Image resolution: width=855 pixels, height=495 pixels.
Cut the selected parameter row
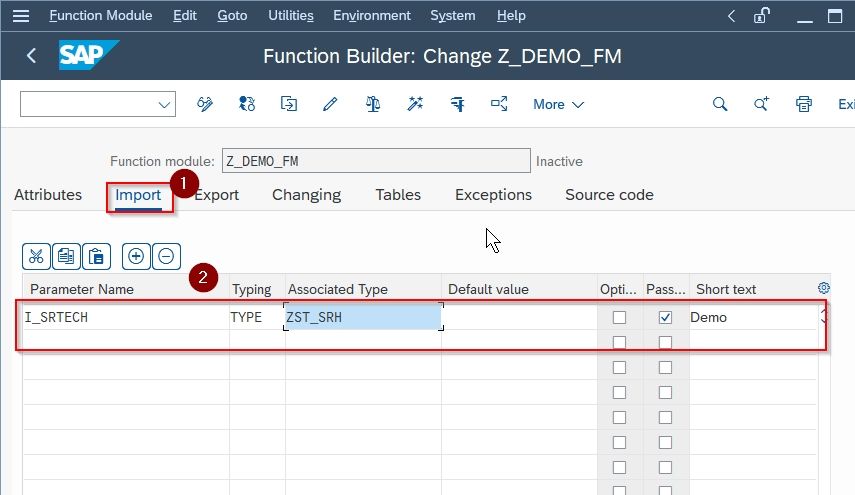tap(36, 256)
